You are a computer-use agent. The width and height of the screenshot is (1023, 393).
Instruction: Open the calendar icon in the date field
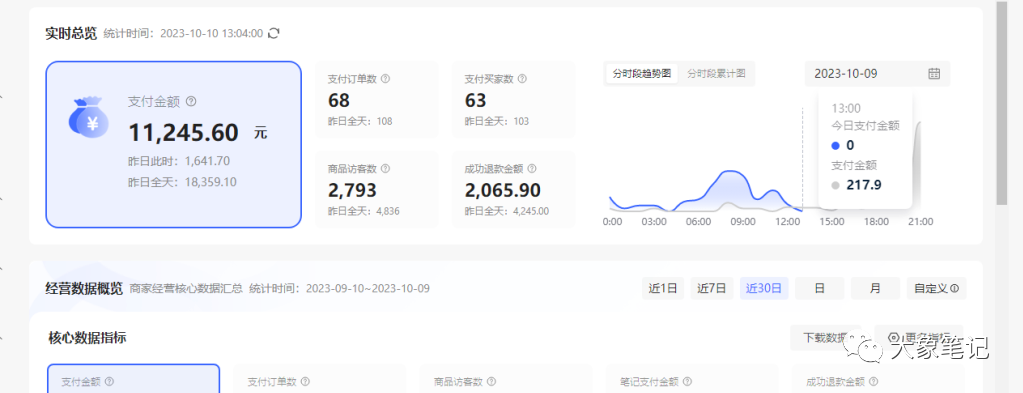(934, 74)
